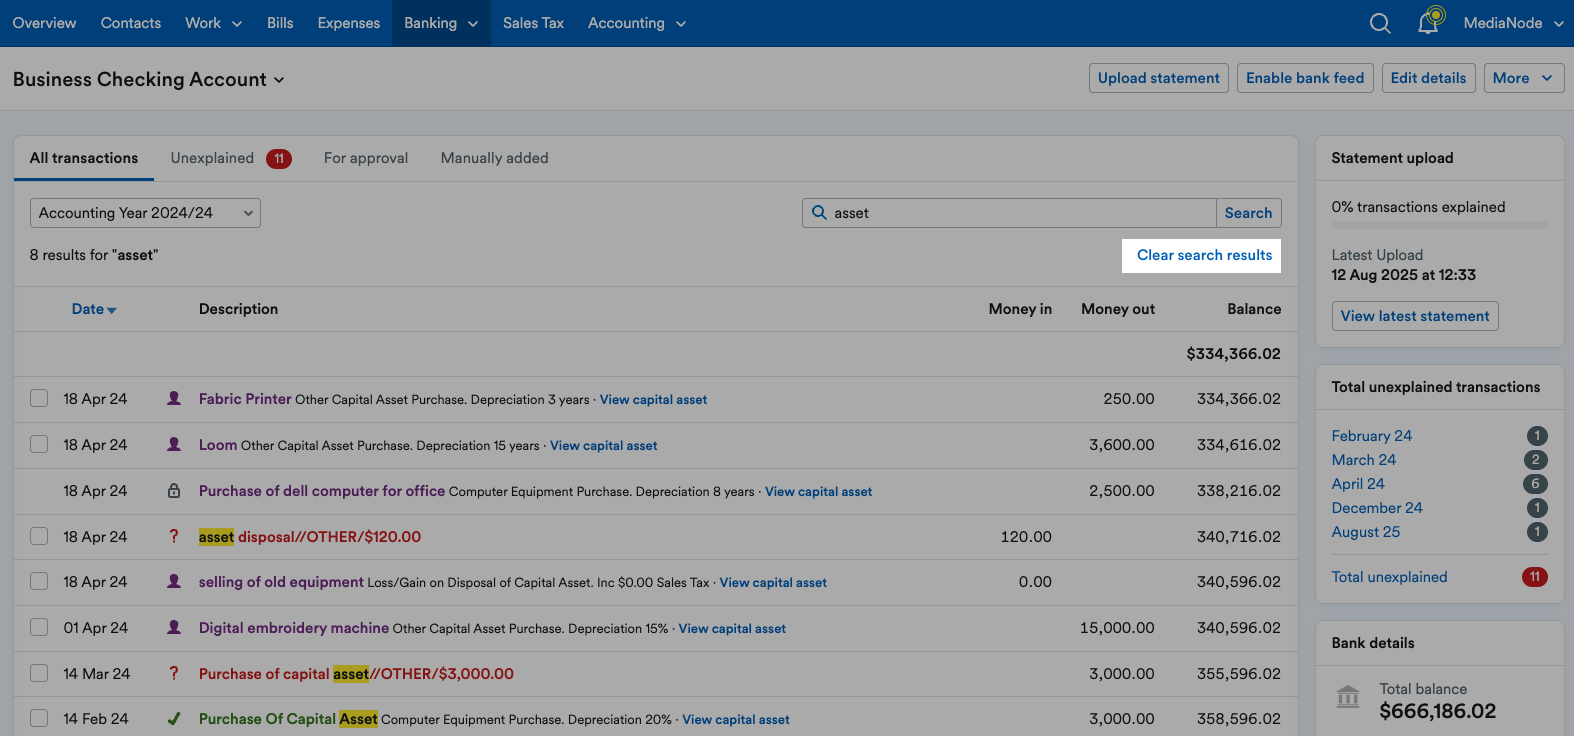Click the Total unexplained red 11 badge
1574x736 pixels.
1535,576
